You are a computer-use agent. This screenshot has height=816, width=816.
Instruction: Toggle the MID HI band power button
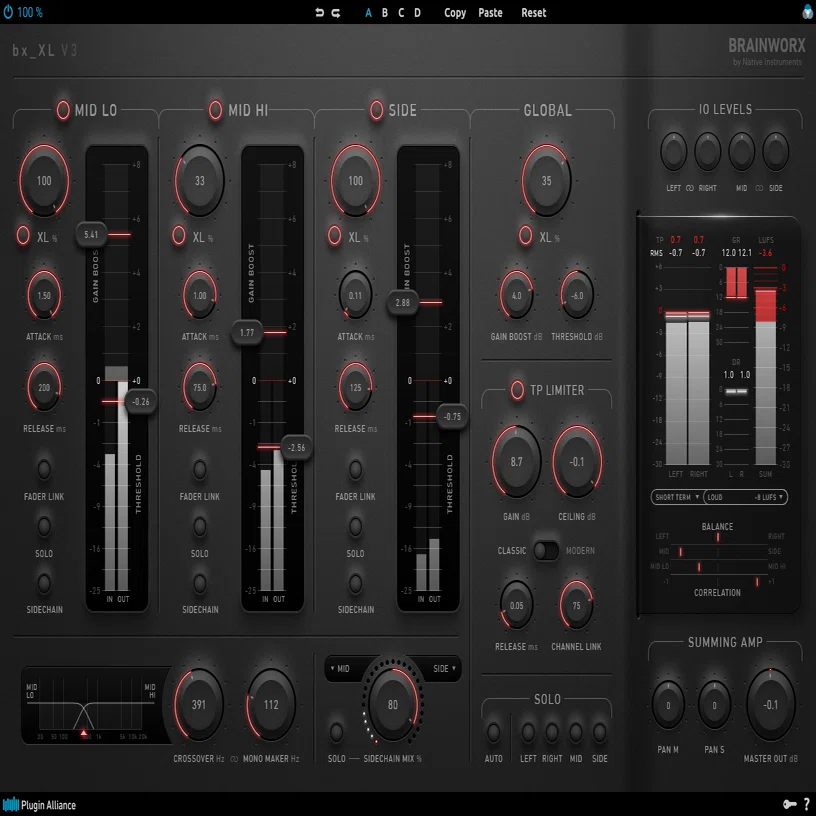215,110
